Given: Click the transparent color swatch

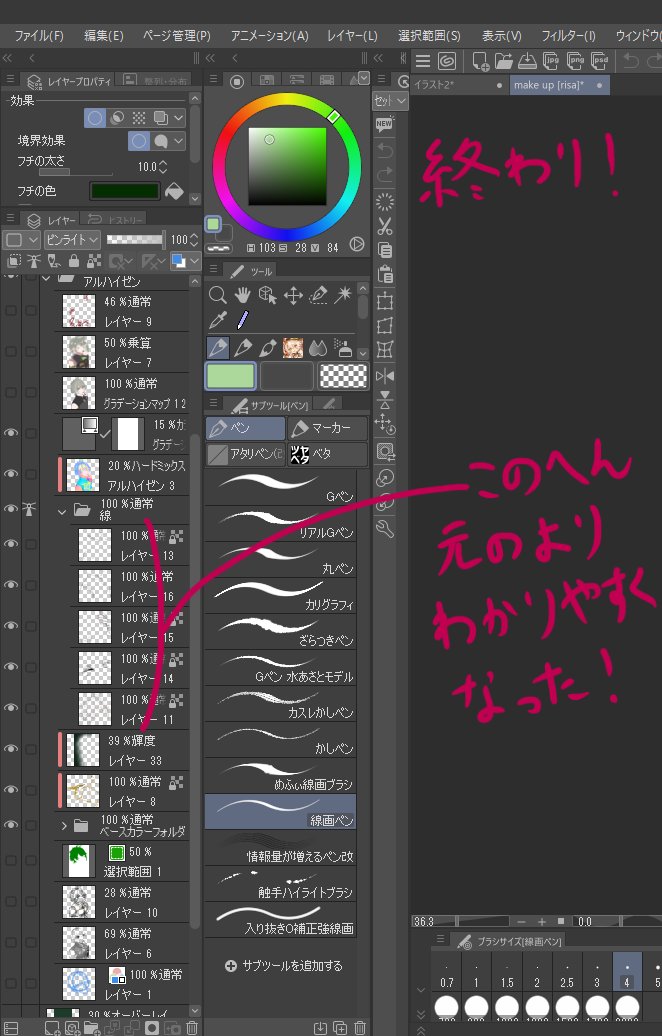Looking at the screenshot, I should (x=343, y=376).
